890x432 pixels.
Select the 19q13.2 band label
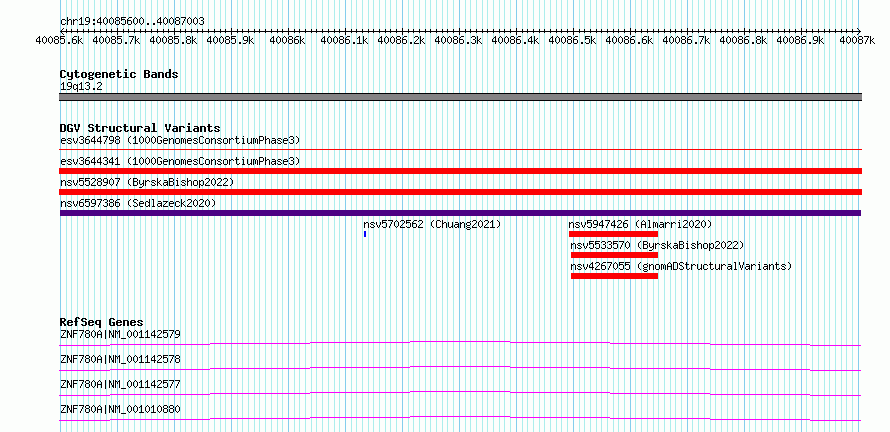click(81, 87)
